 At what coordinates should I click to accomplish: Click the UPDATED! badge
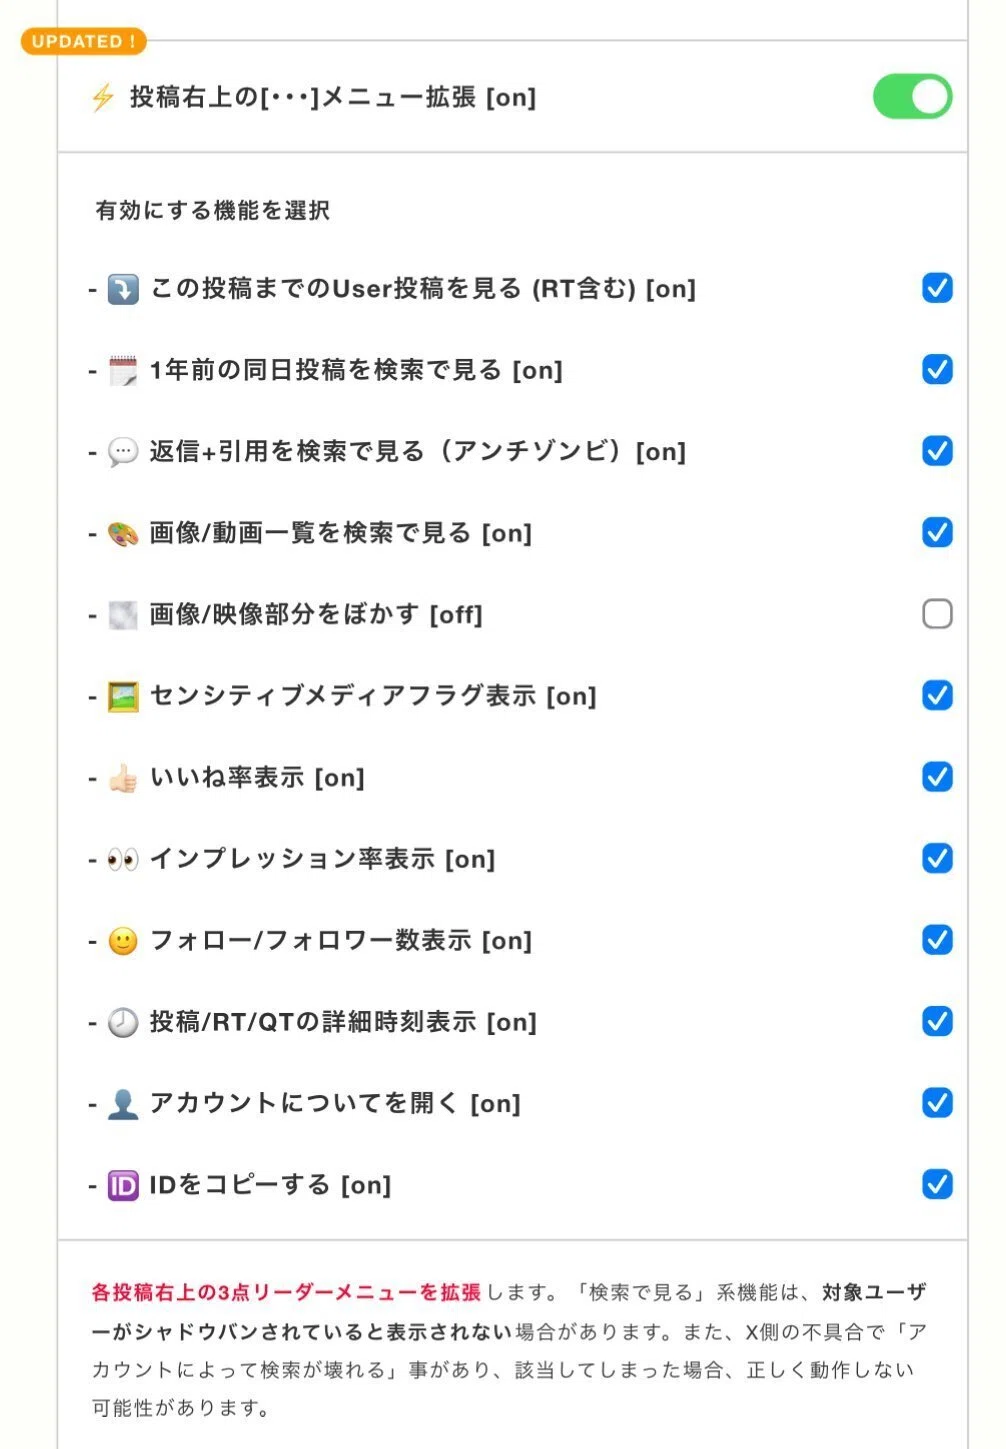pos(83,41)
